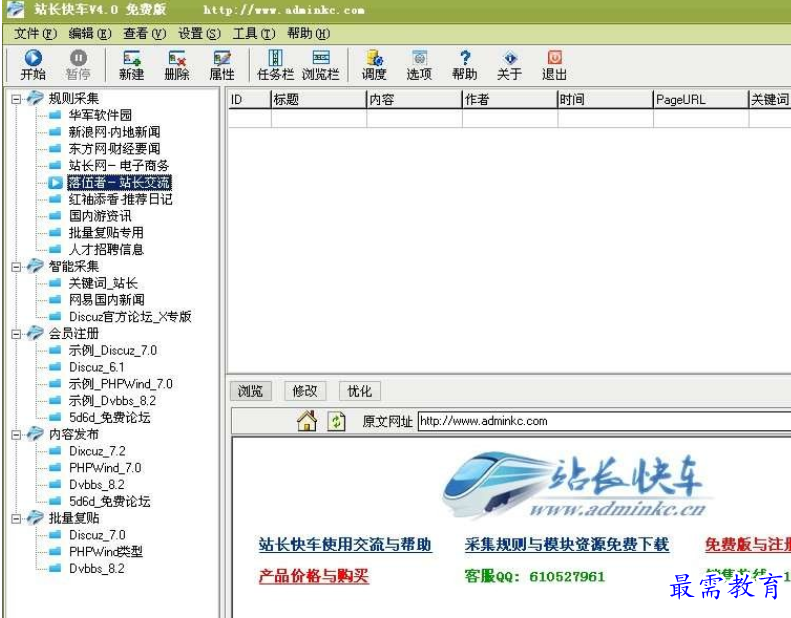
Task: Toggle the 浏览栏 browse panel icon
Action: coord(321,58)
